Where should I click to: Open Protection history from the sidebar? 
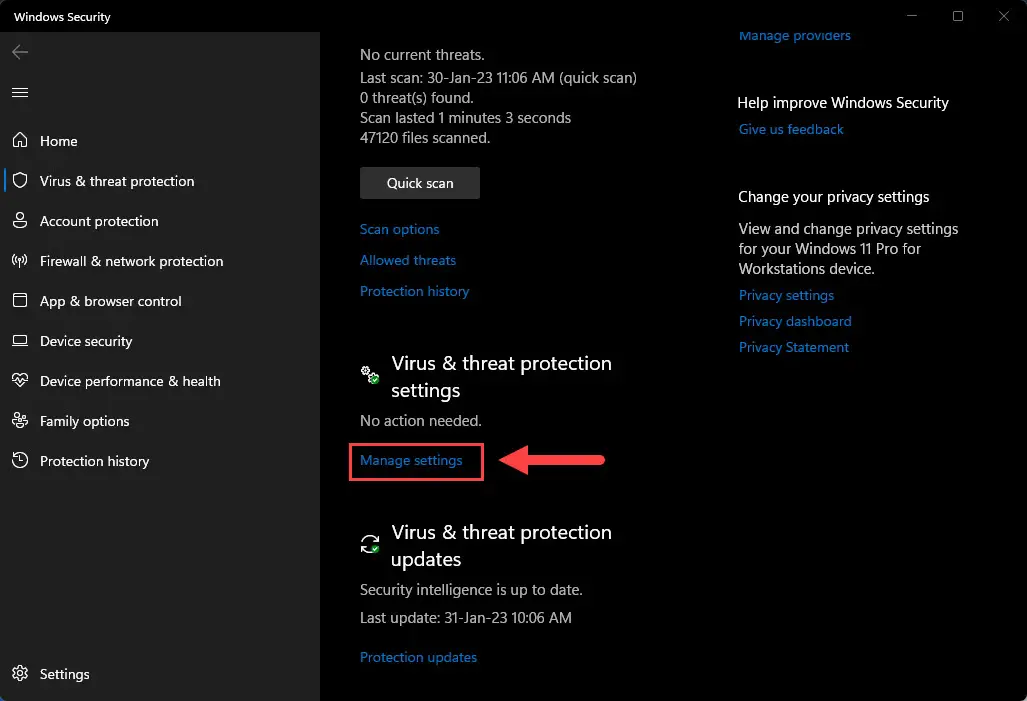point(95,461)
